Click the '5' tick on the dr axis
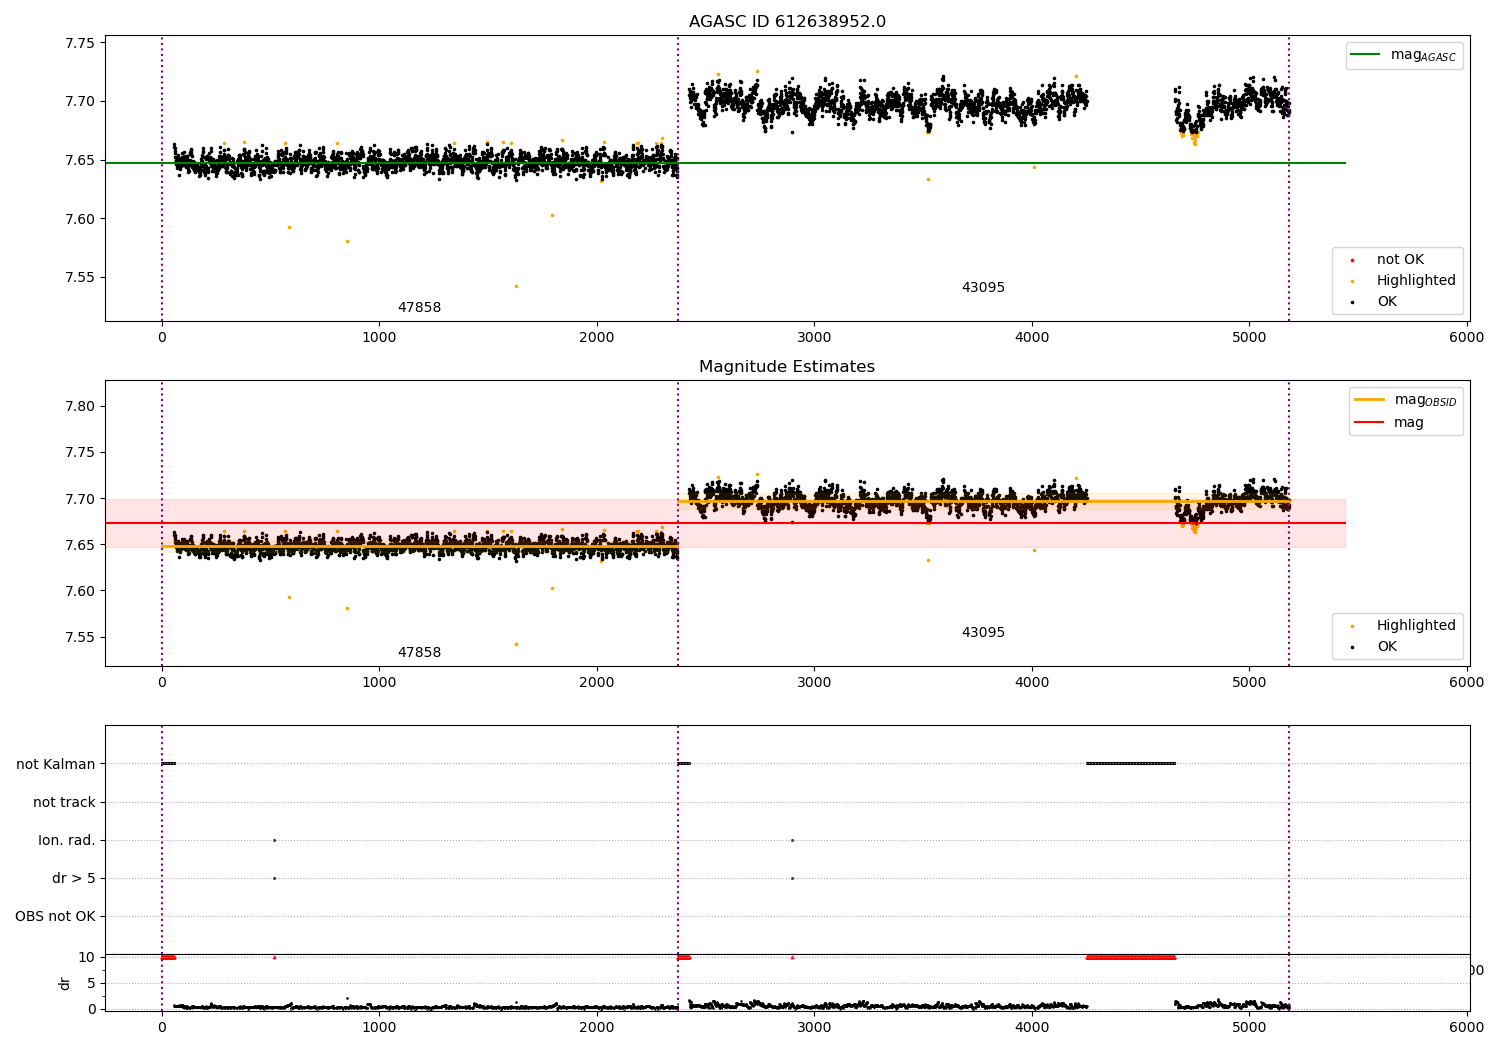The width and height of the screenshot is (1500, 1050). click(x=91, y=983)
